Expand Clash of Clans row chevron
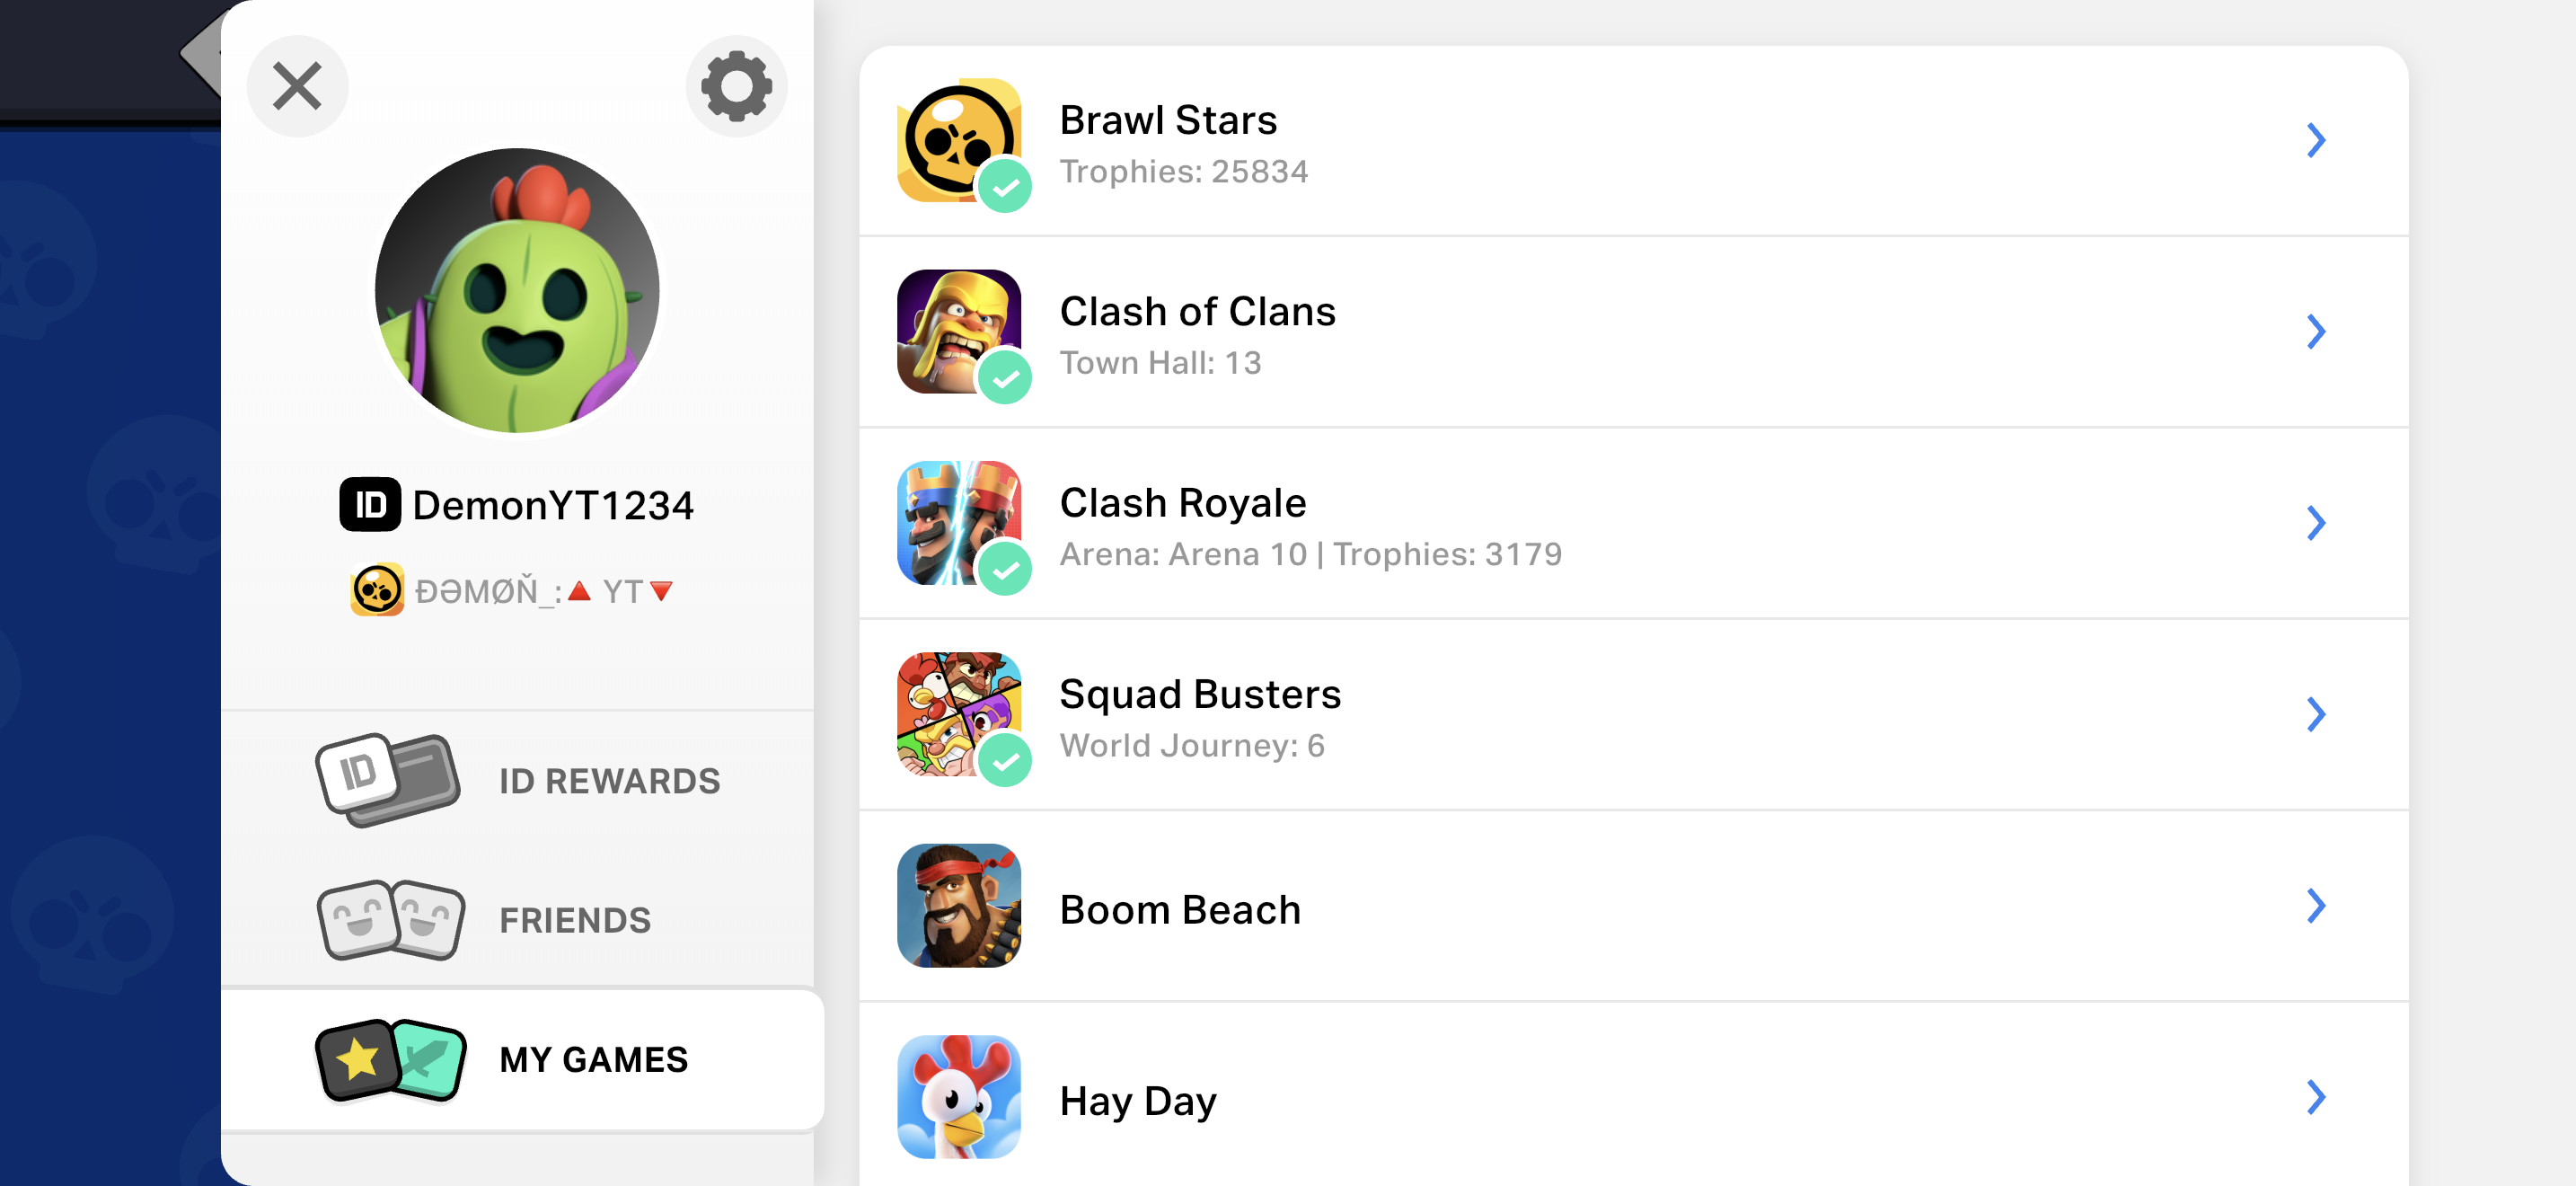This screenshot has height=1186, width=2576. [x=2316, y=331]
